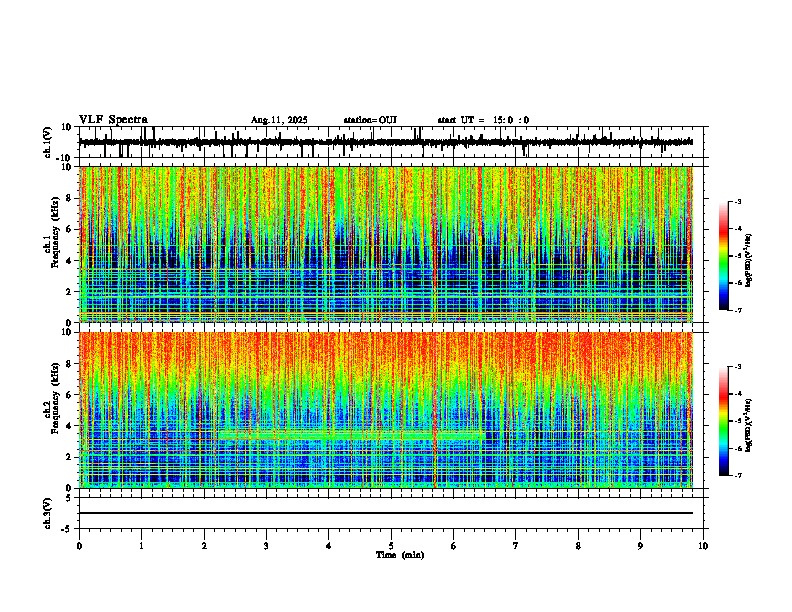Click the green horizontal band in ch.2 spectrogram

352,435
